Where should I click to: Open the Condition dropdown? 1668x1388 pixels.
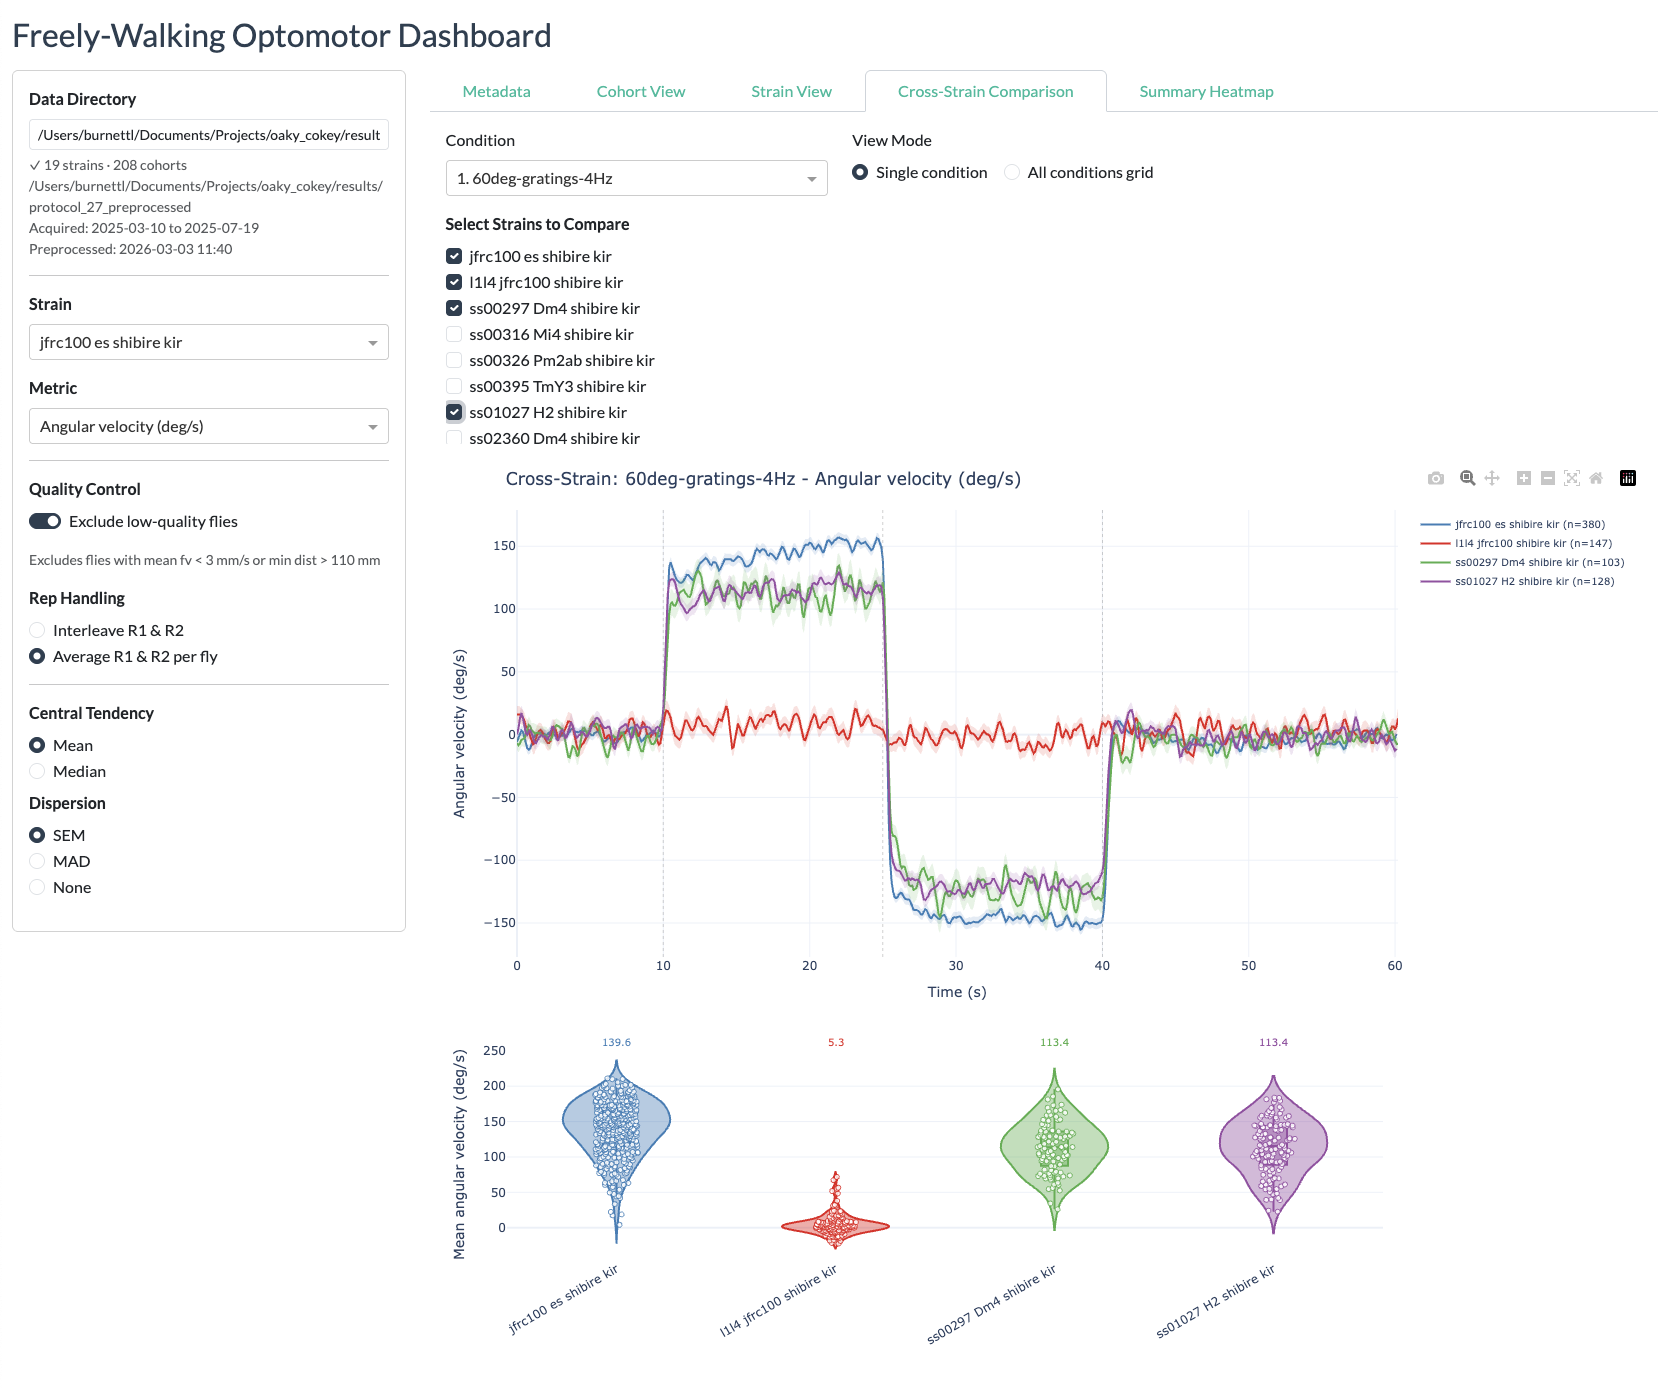636,178
